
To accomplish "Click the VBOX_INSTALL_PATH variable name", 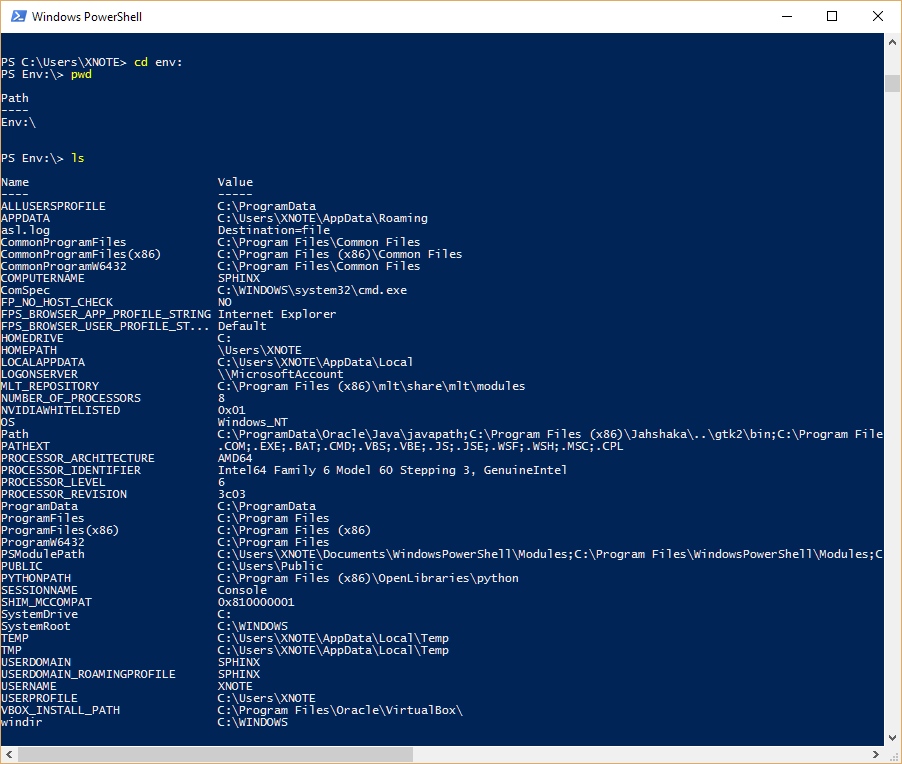I will [60, 710].
